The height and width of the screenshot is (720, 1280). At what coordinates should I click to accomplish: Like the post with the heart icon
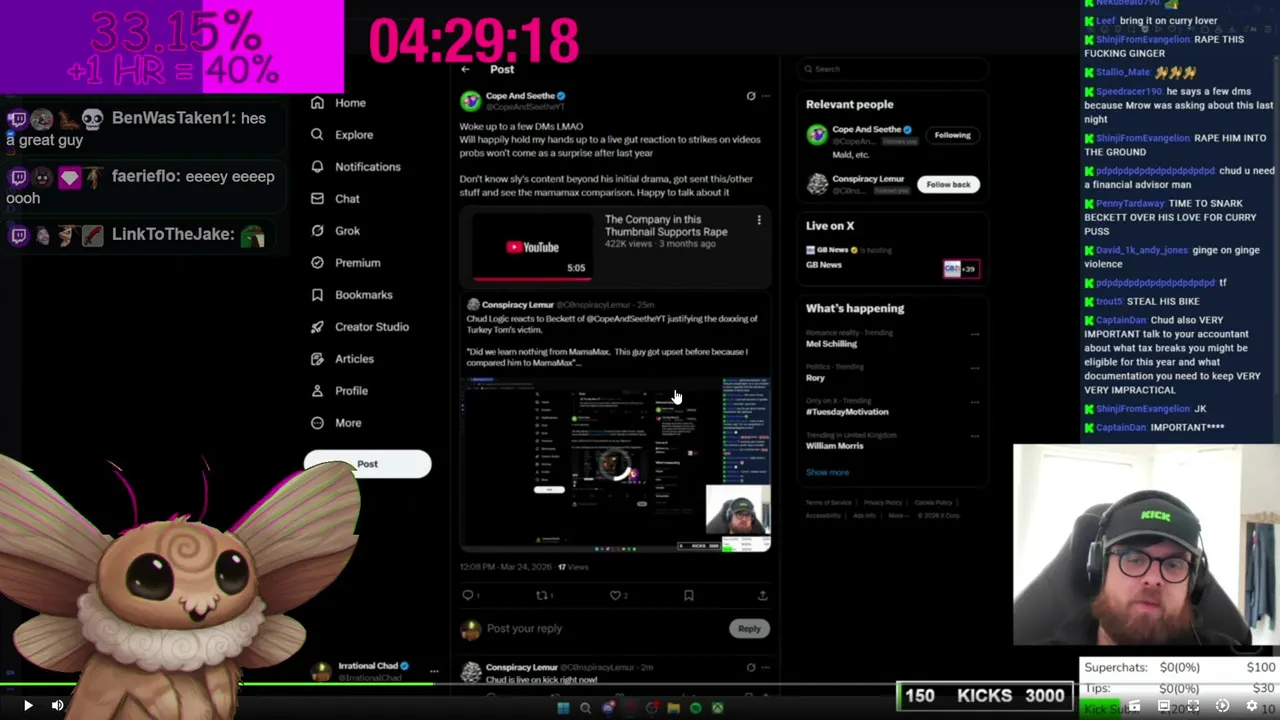pyautogui.click(x=615, y=595)
